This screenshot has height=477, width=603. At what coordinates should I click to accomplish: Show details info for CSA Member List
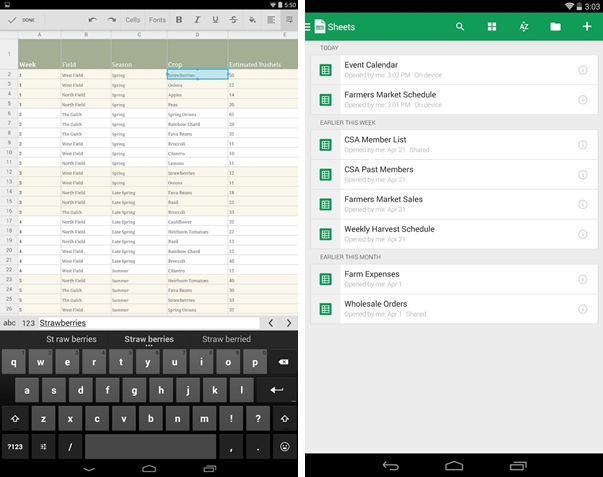pos(583,145)
